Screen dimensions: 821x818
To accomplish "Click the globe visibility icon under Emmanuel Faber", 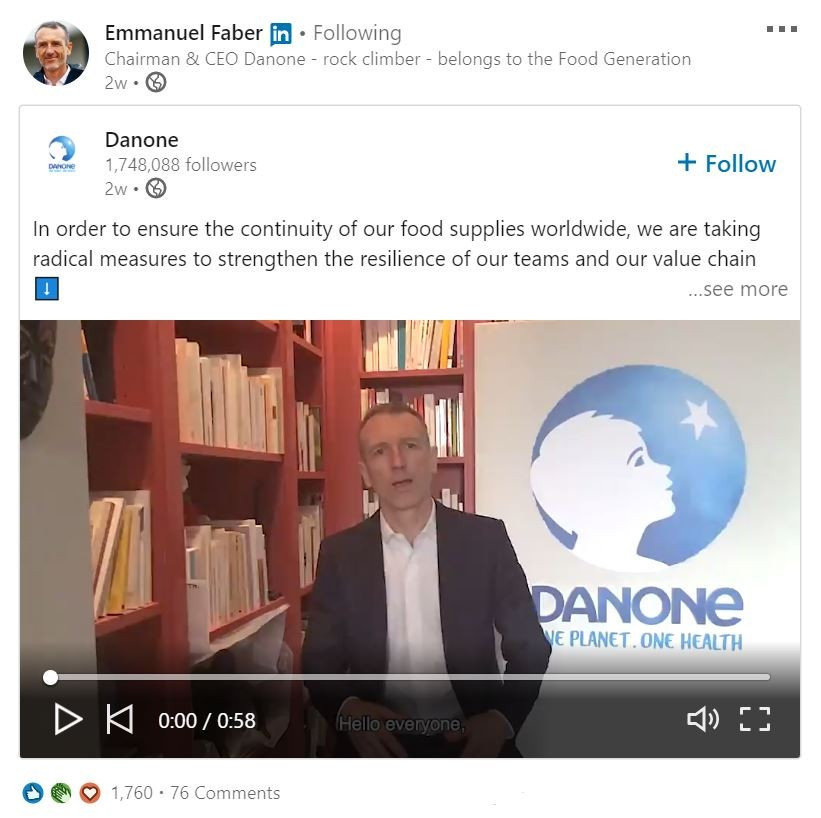I will 156,82.
